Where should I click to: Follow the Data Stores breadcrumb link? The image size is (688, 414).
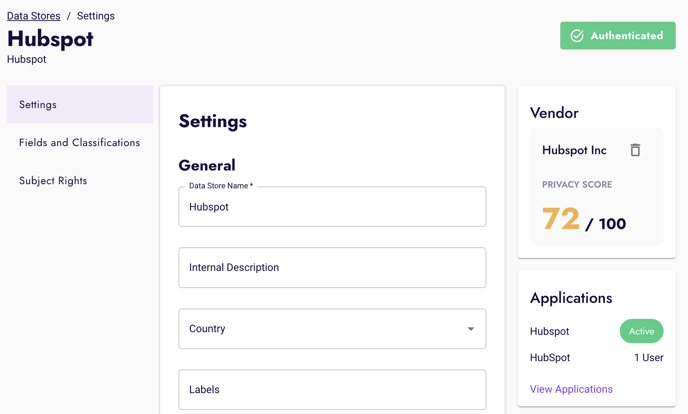click(33, 16)
